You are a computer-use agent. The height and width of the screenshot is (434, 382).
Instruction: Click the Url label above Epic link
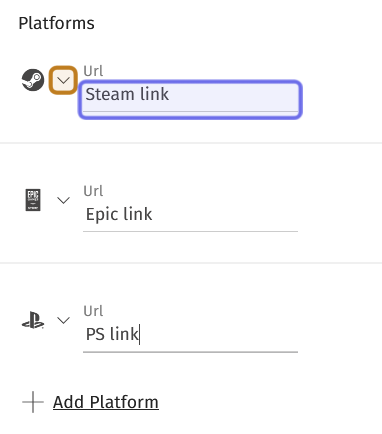click(x=93, y=191)
